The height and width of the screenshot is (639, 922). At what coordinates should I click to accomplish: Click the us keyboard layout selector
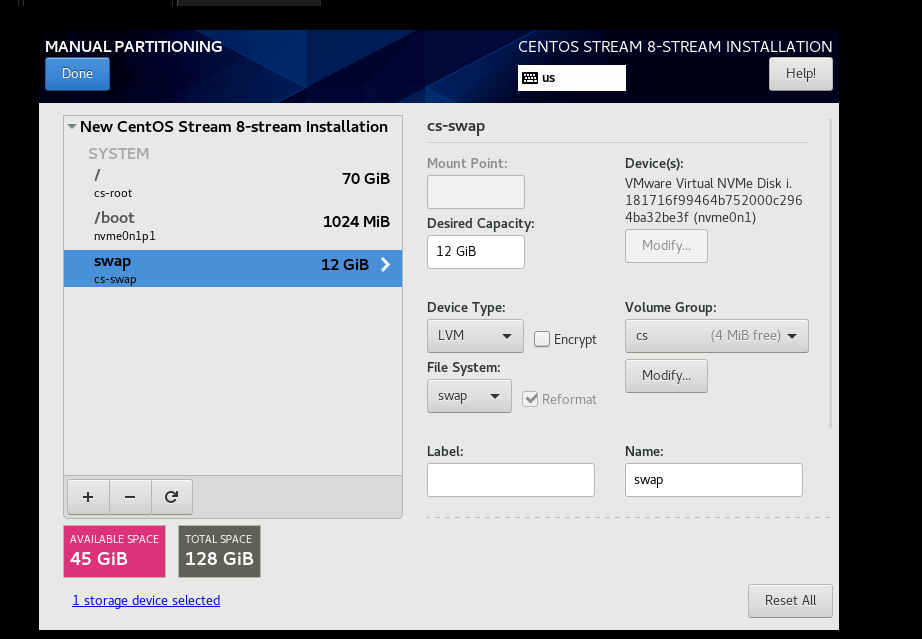pos(572,78)
